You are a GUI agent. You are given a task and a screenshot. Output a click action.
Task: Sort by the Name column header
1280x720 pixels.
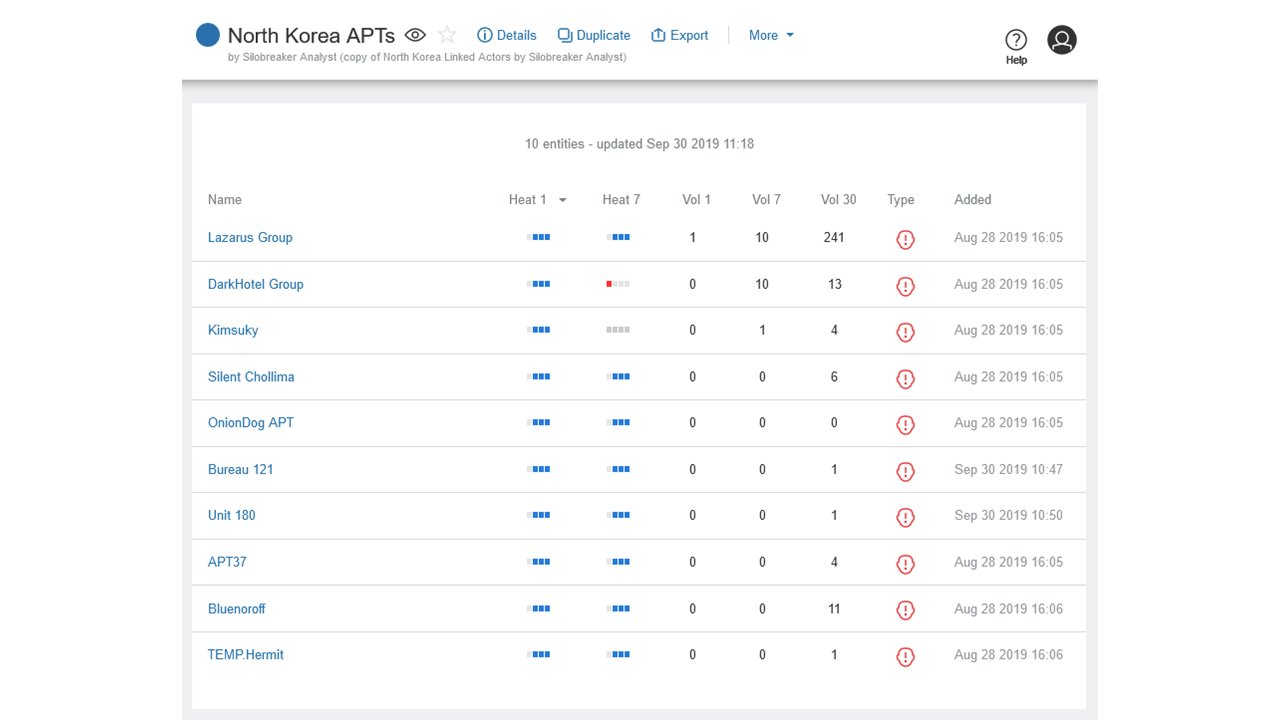pyautogui.click(x=225, y=200)
